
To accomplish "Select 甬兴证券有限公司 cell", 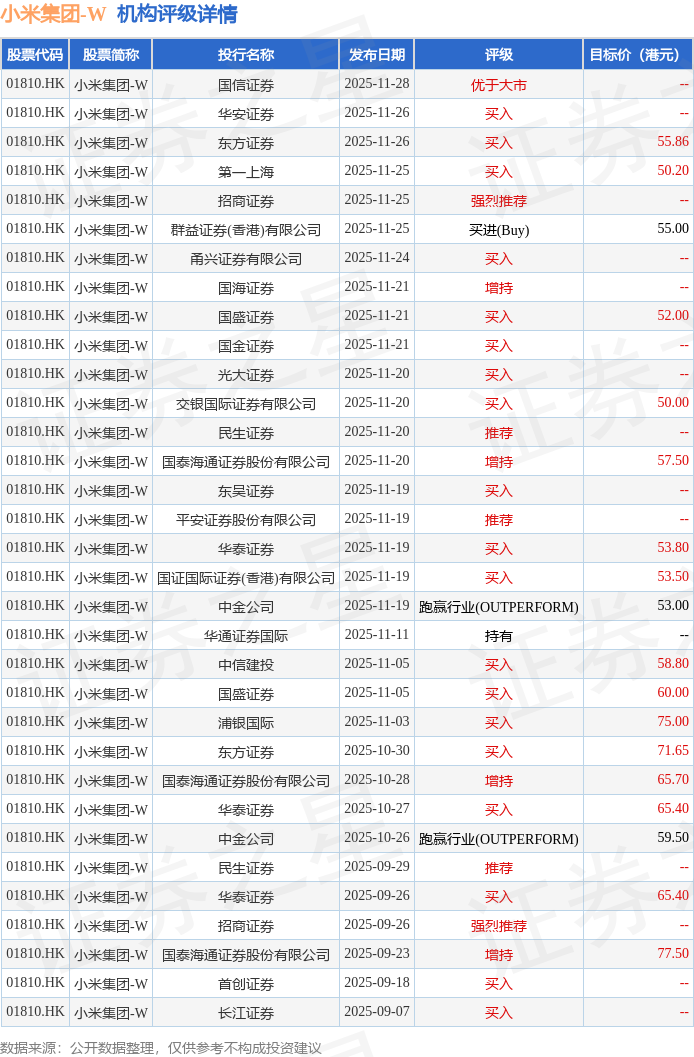I will 246,259.
